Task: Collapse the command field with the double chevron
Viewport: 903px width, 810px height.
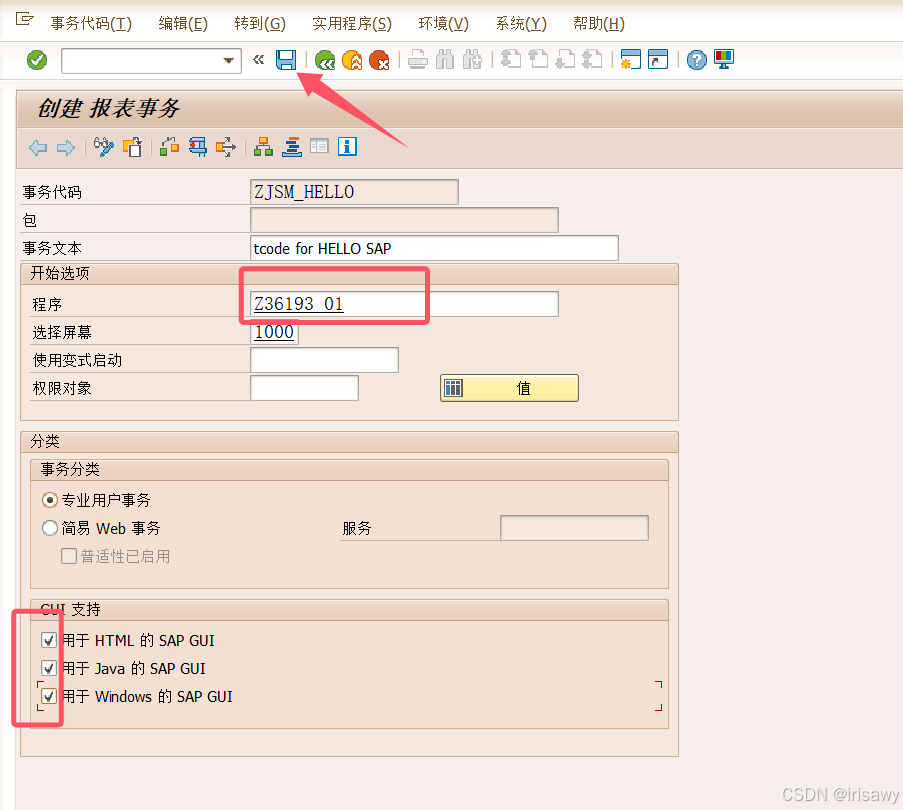Action: (x=259, y=59)
